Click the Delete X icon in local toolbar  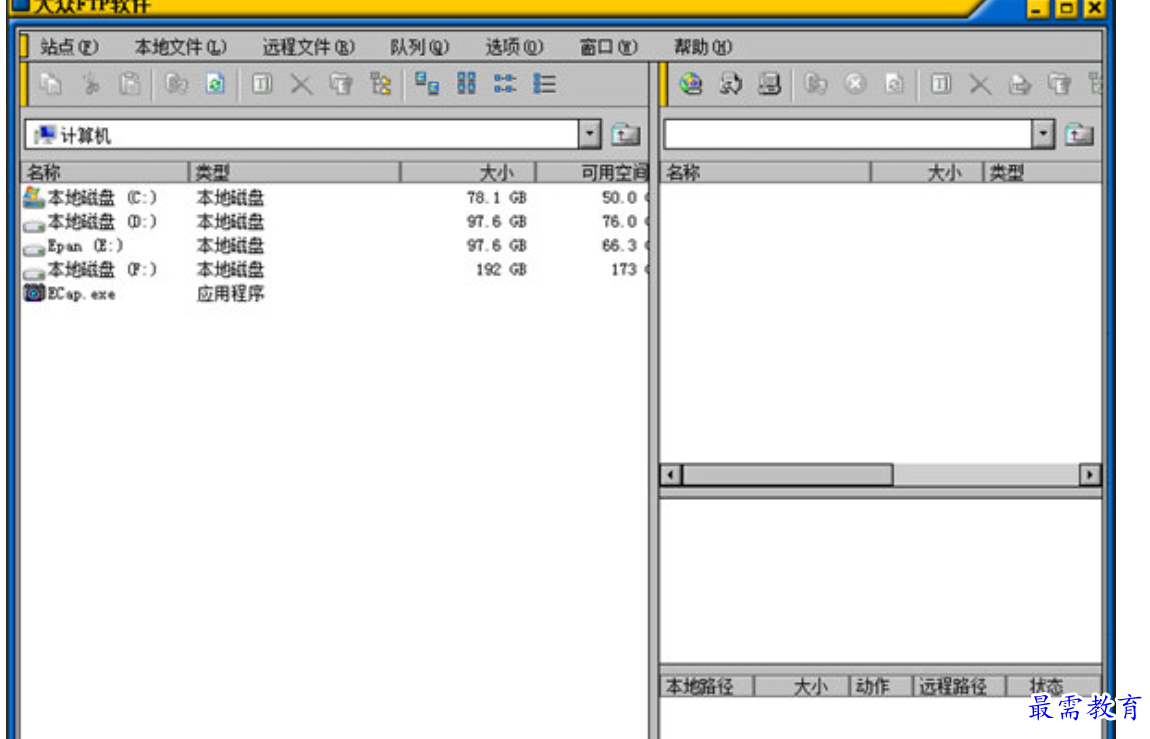pyautogui.click(x=301, y=84)
